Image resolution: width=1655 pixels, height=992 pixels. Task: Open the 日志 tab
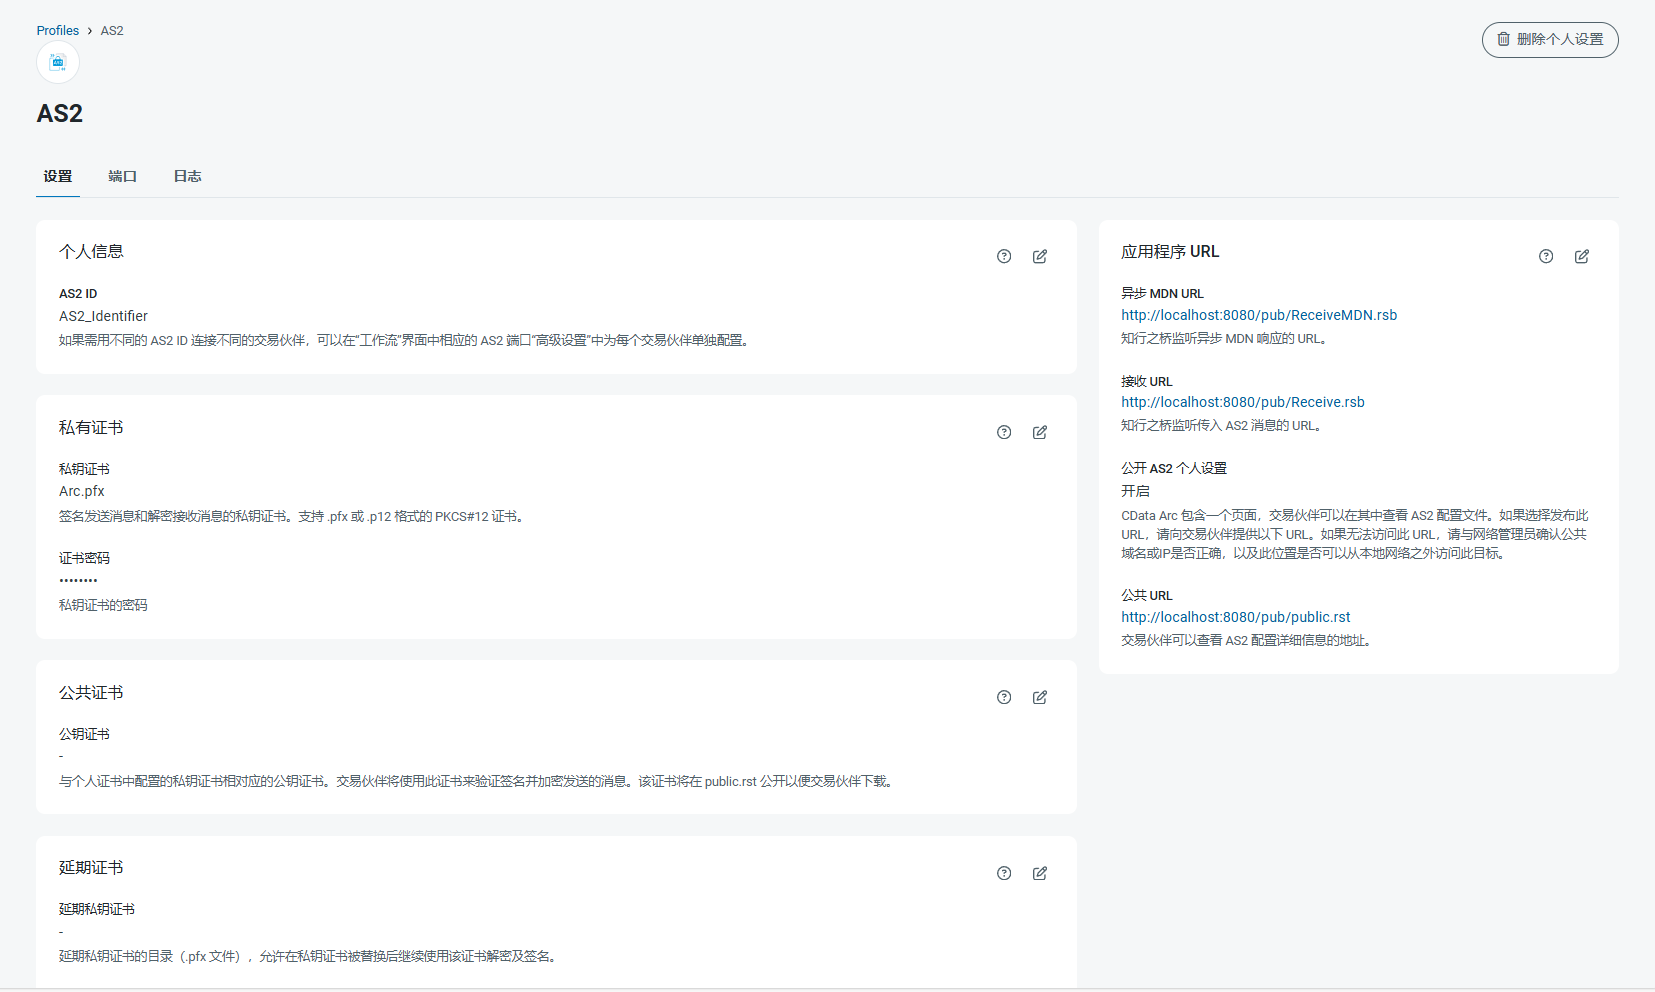[x=187, y=176]
